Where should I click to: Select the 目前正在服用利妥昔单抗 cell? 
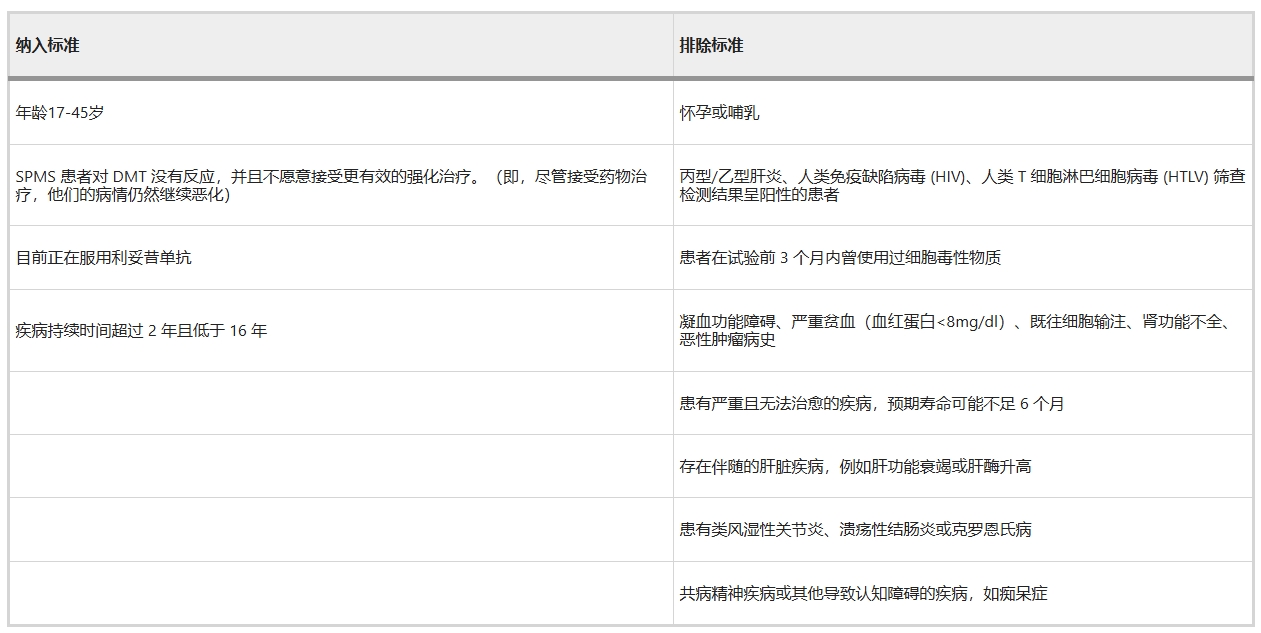(110, 258)
